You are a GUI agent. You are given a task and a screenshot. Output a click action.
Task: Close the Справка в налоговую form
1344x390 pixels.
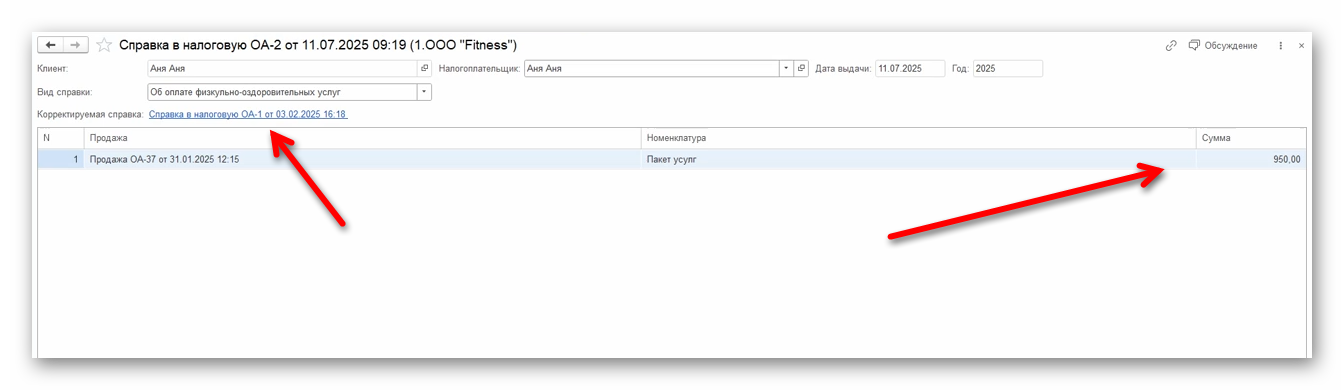1301,45
